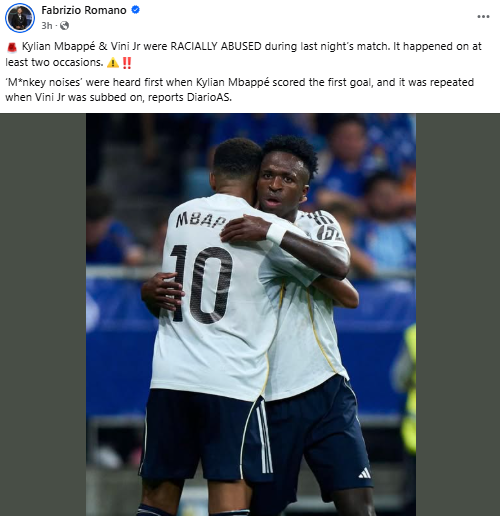
Task: Click the gray area right of photo
Action: click(458, 314)
